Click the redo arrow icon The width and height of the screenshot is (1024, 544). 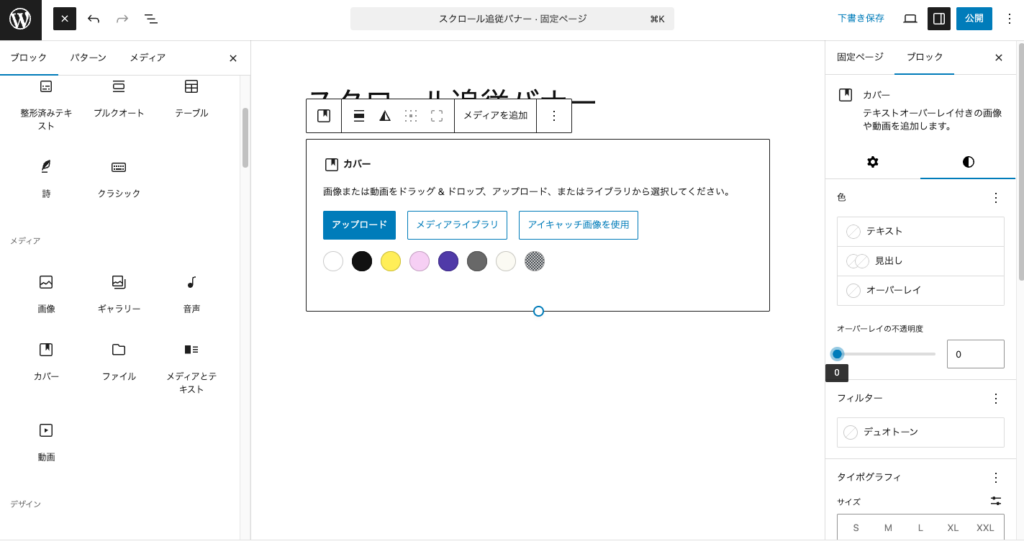pyautogui.click(x=122, y=19)
